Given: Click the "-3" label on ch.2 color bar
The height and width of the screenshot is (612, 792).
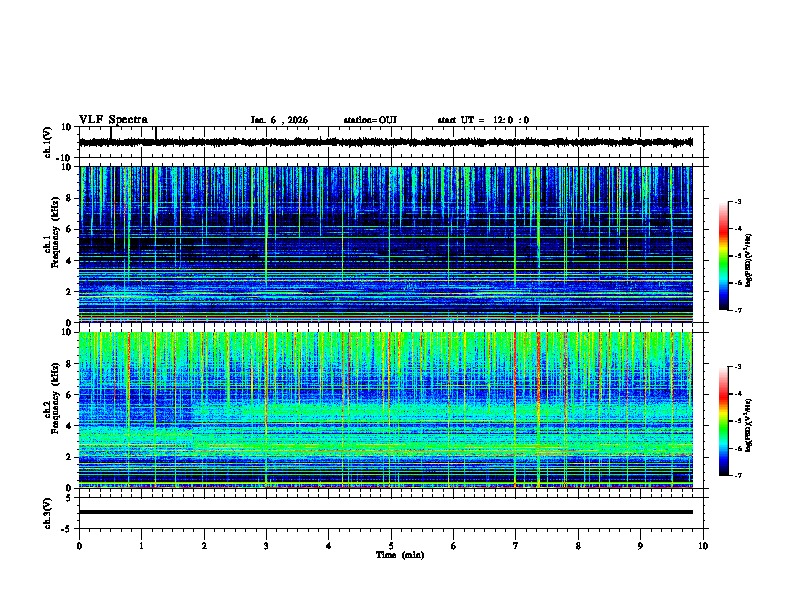Looking at the screenshot, I should point(736,367).
